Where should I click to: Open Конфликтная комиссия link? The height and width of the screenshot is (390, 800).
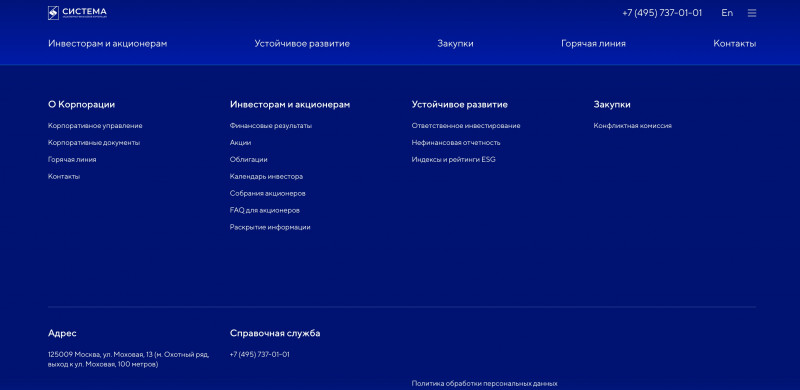633,126
